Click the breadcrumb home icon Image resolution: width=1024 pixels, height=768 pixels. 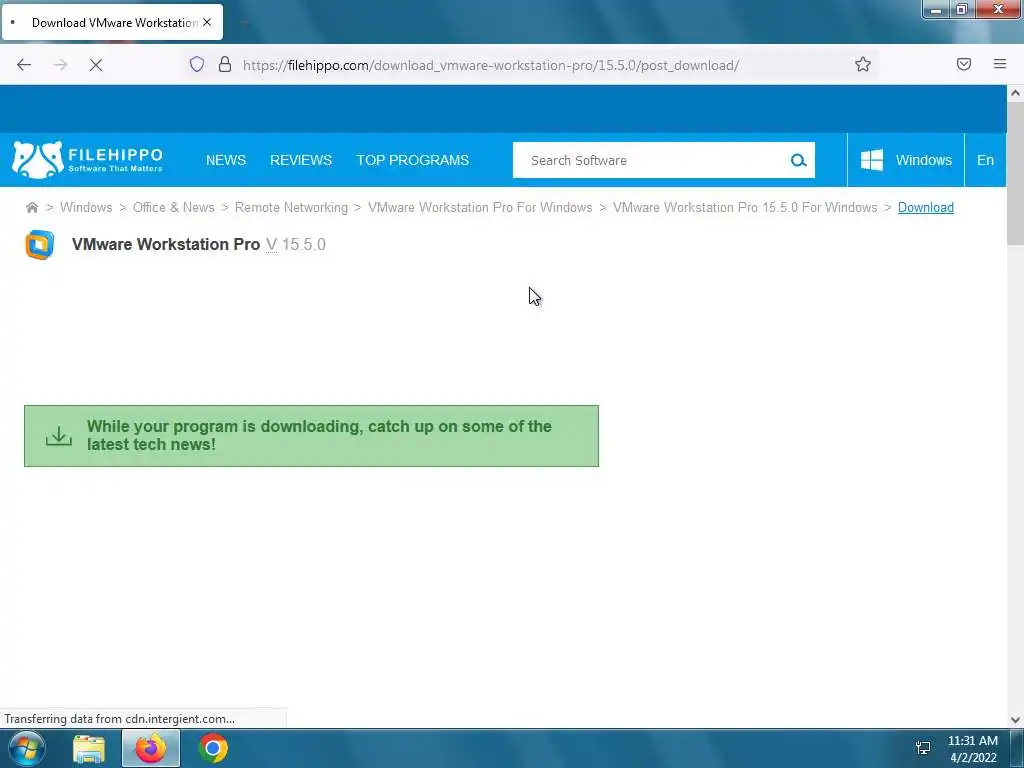point(31,208)
